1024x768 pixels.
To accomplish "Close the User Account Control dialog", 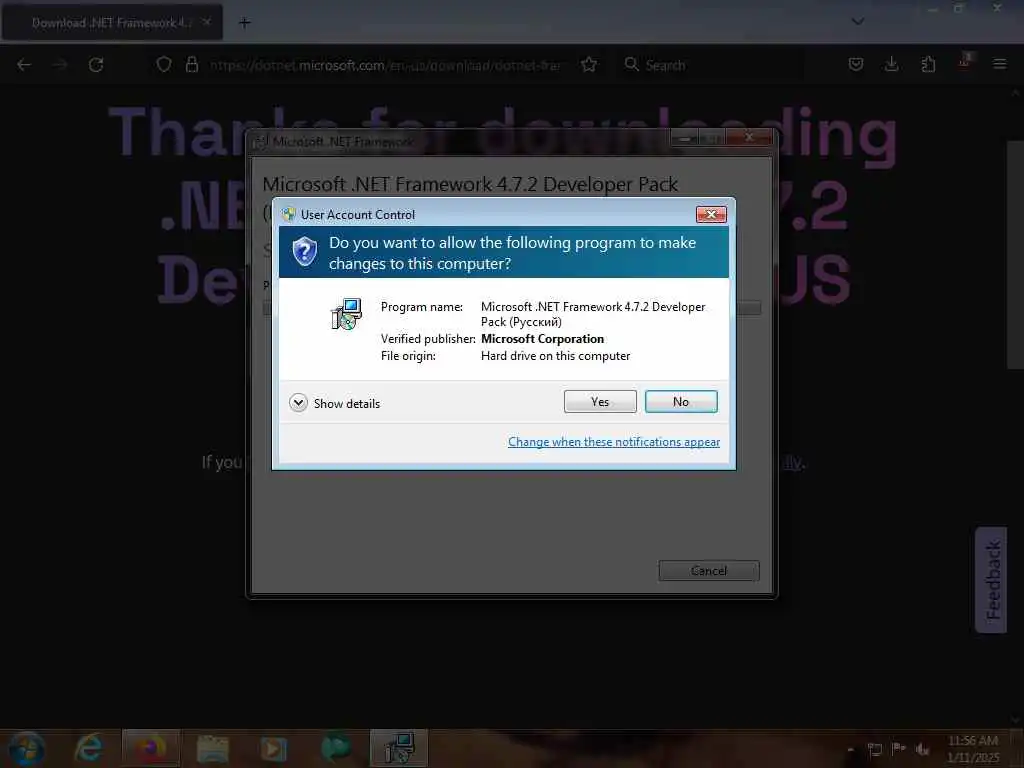I will click(x=711, y=214).
